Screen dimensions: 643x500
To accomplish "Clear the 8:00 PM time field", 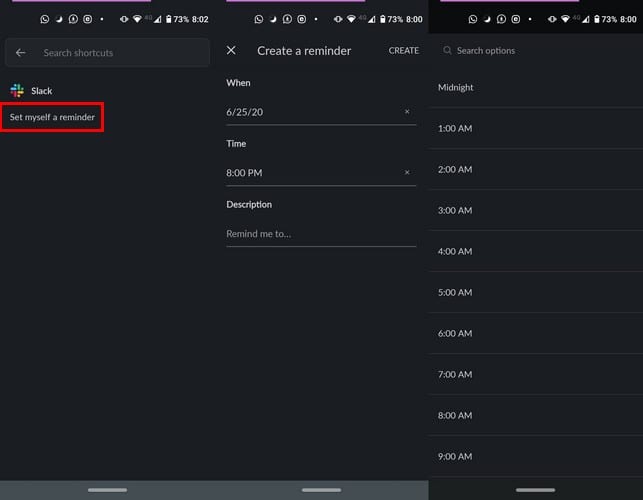I will [407, 173].
